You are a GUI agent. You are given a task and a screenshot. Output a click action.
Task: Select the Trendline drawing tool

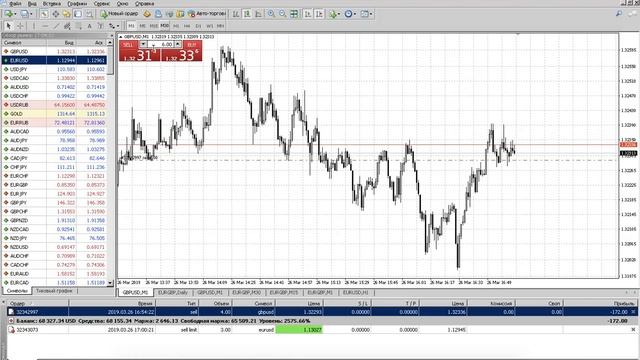pos(56,26)
